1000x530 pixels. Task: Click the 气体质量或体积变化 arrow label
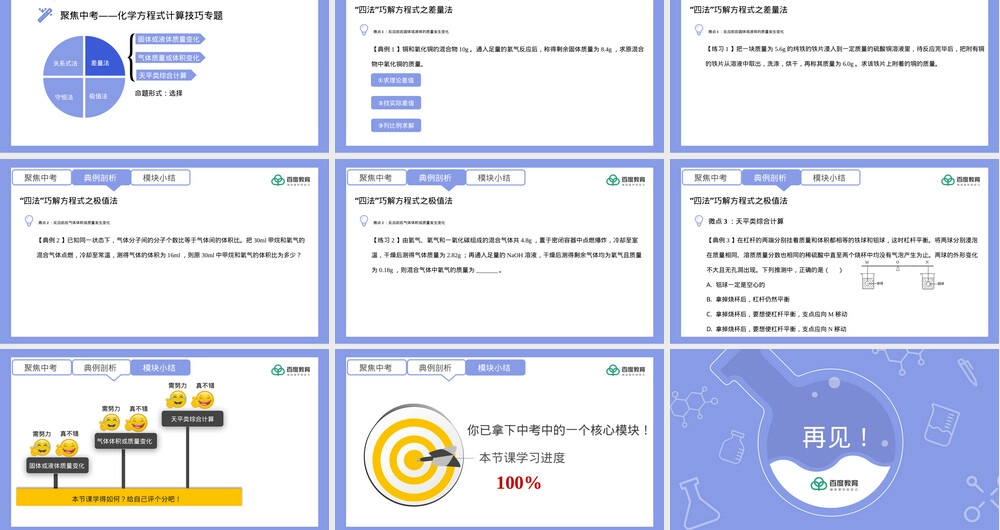170,57
